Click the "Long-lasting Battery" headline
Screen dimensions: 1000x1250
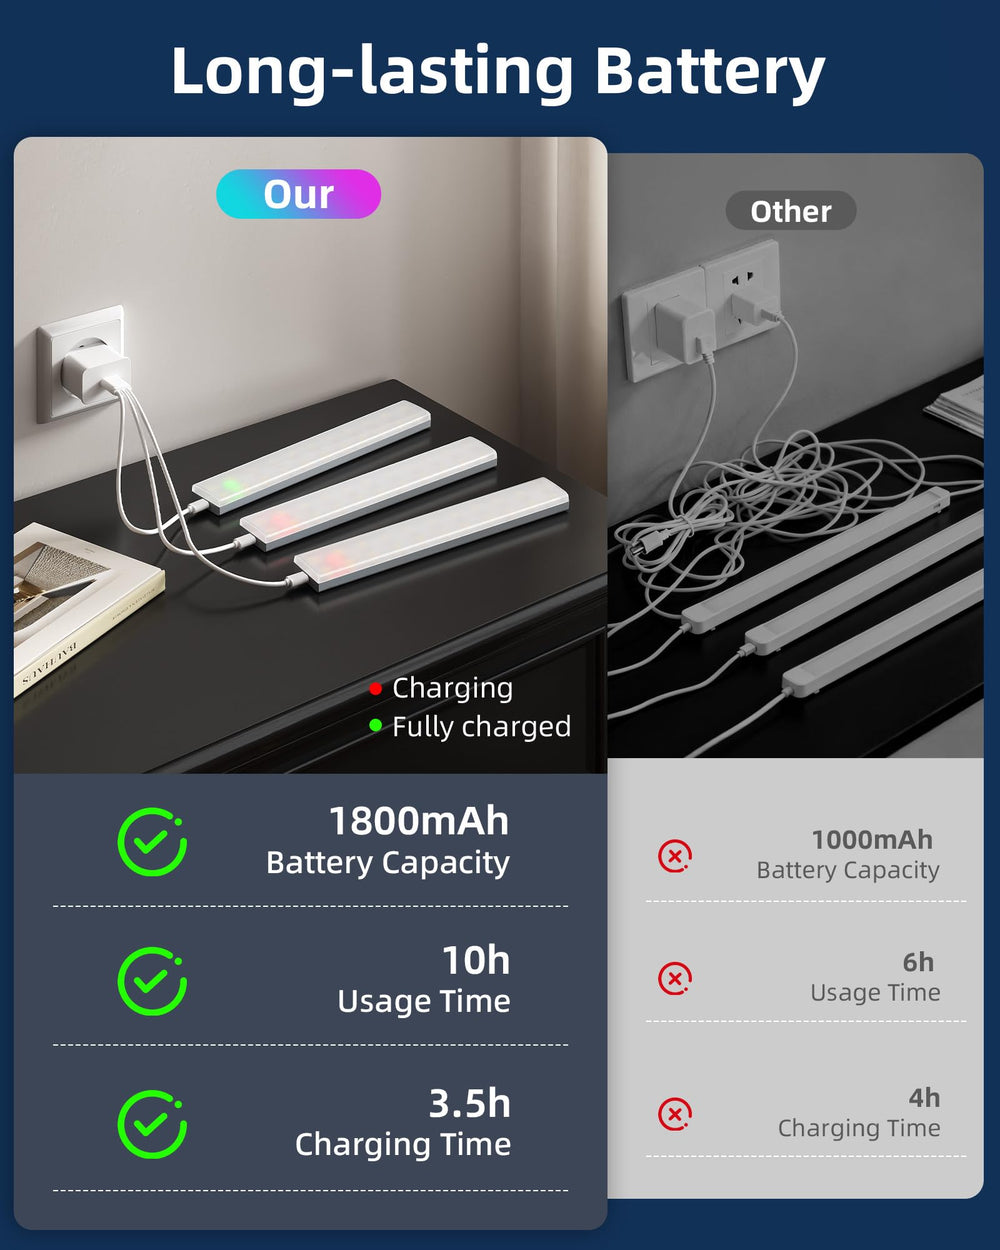(498, 72)
